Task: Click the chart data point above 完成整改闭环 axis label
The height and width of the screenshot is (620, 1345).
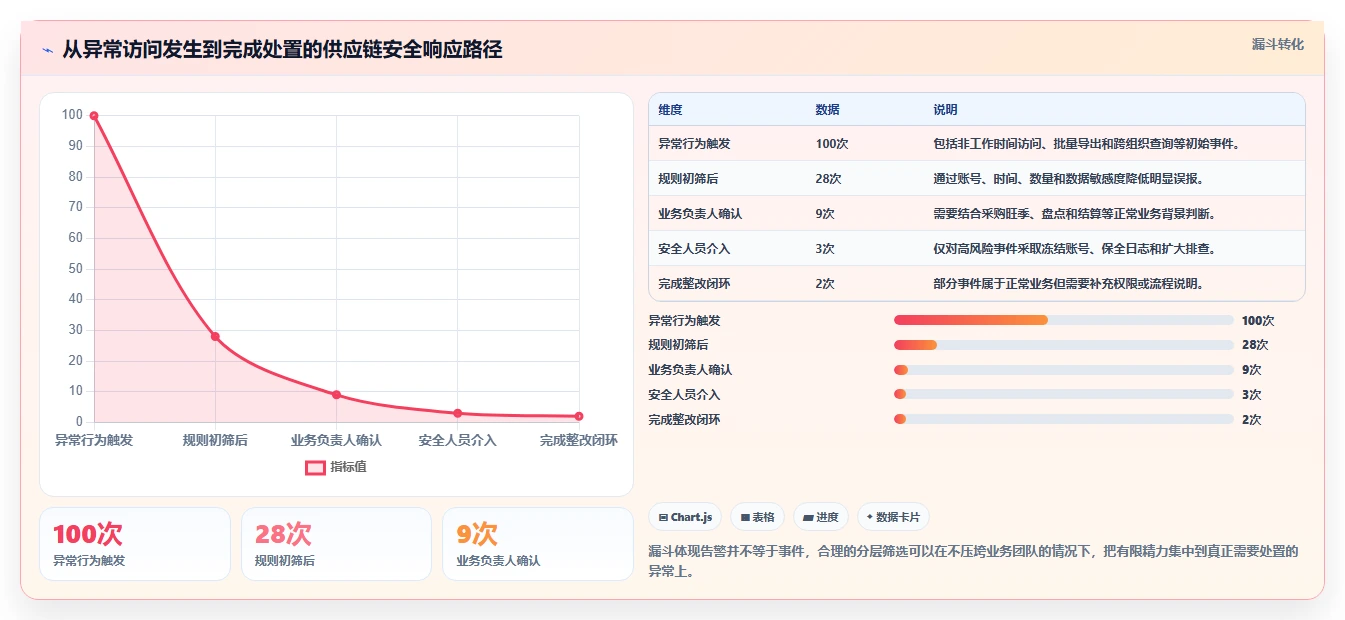Action: 579,416
